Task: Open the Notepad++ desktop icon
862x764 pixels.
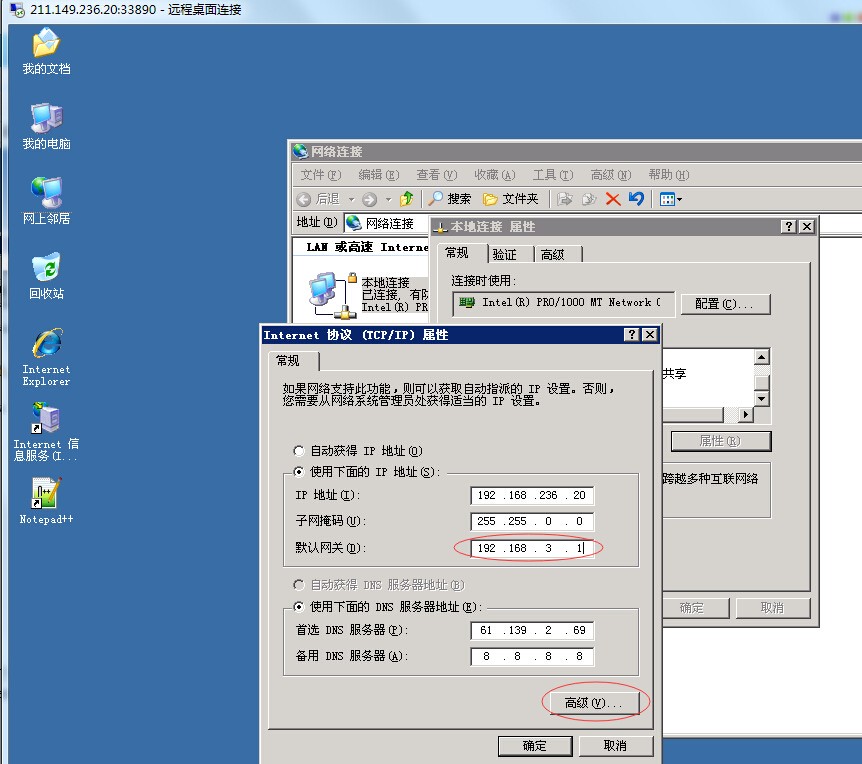Action: pos(46,495)
